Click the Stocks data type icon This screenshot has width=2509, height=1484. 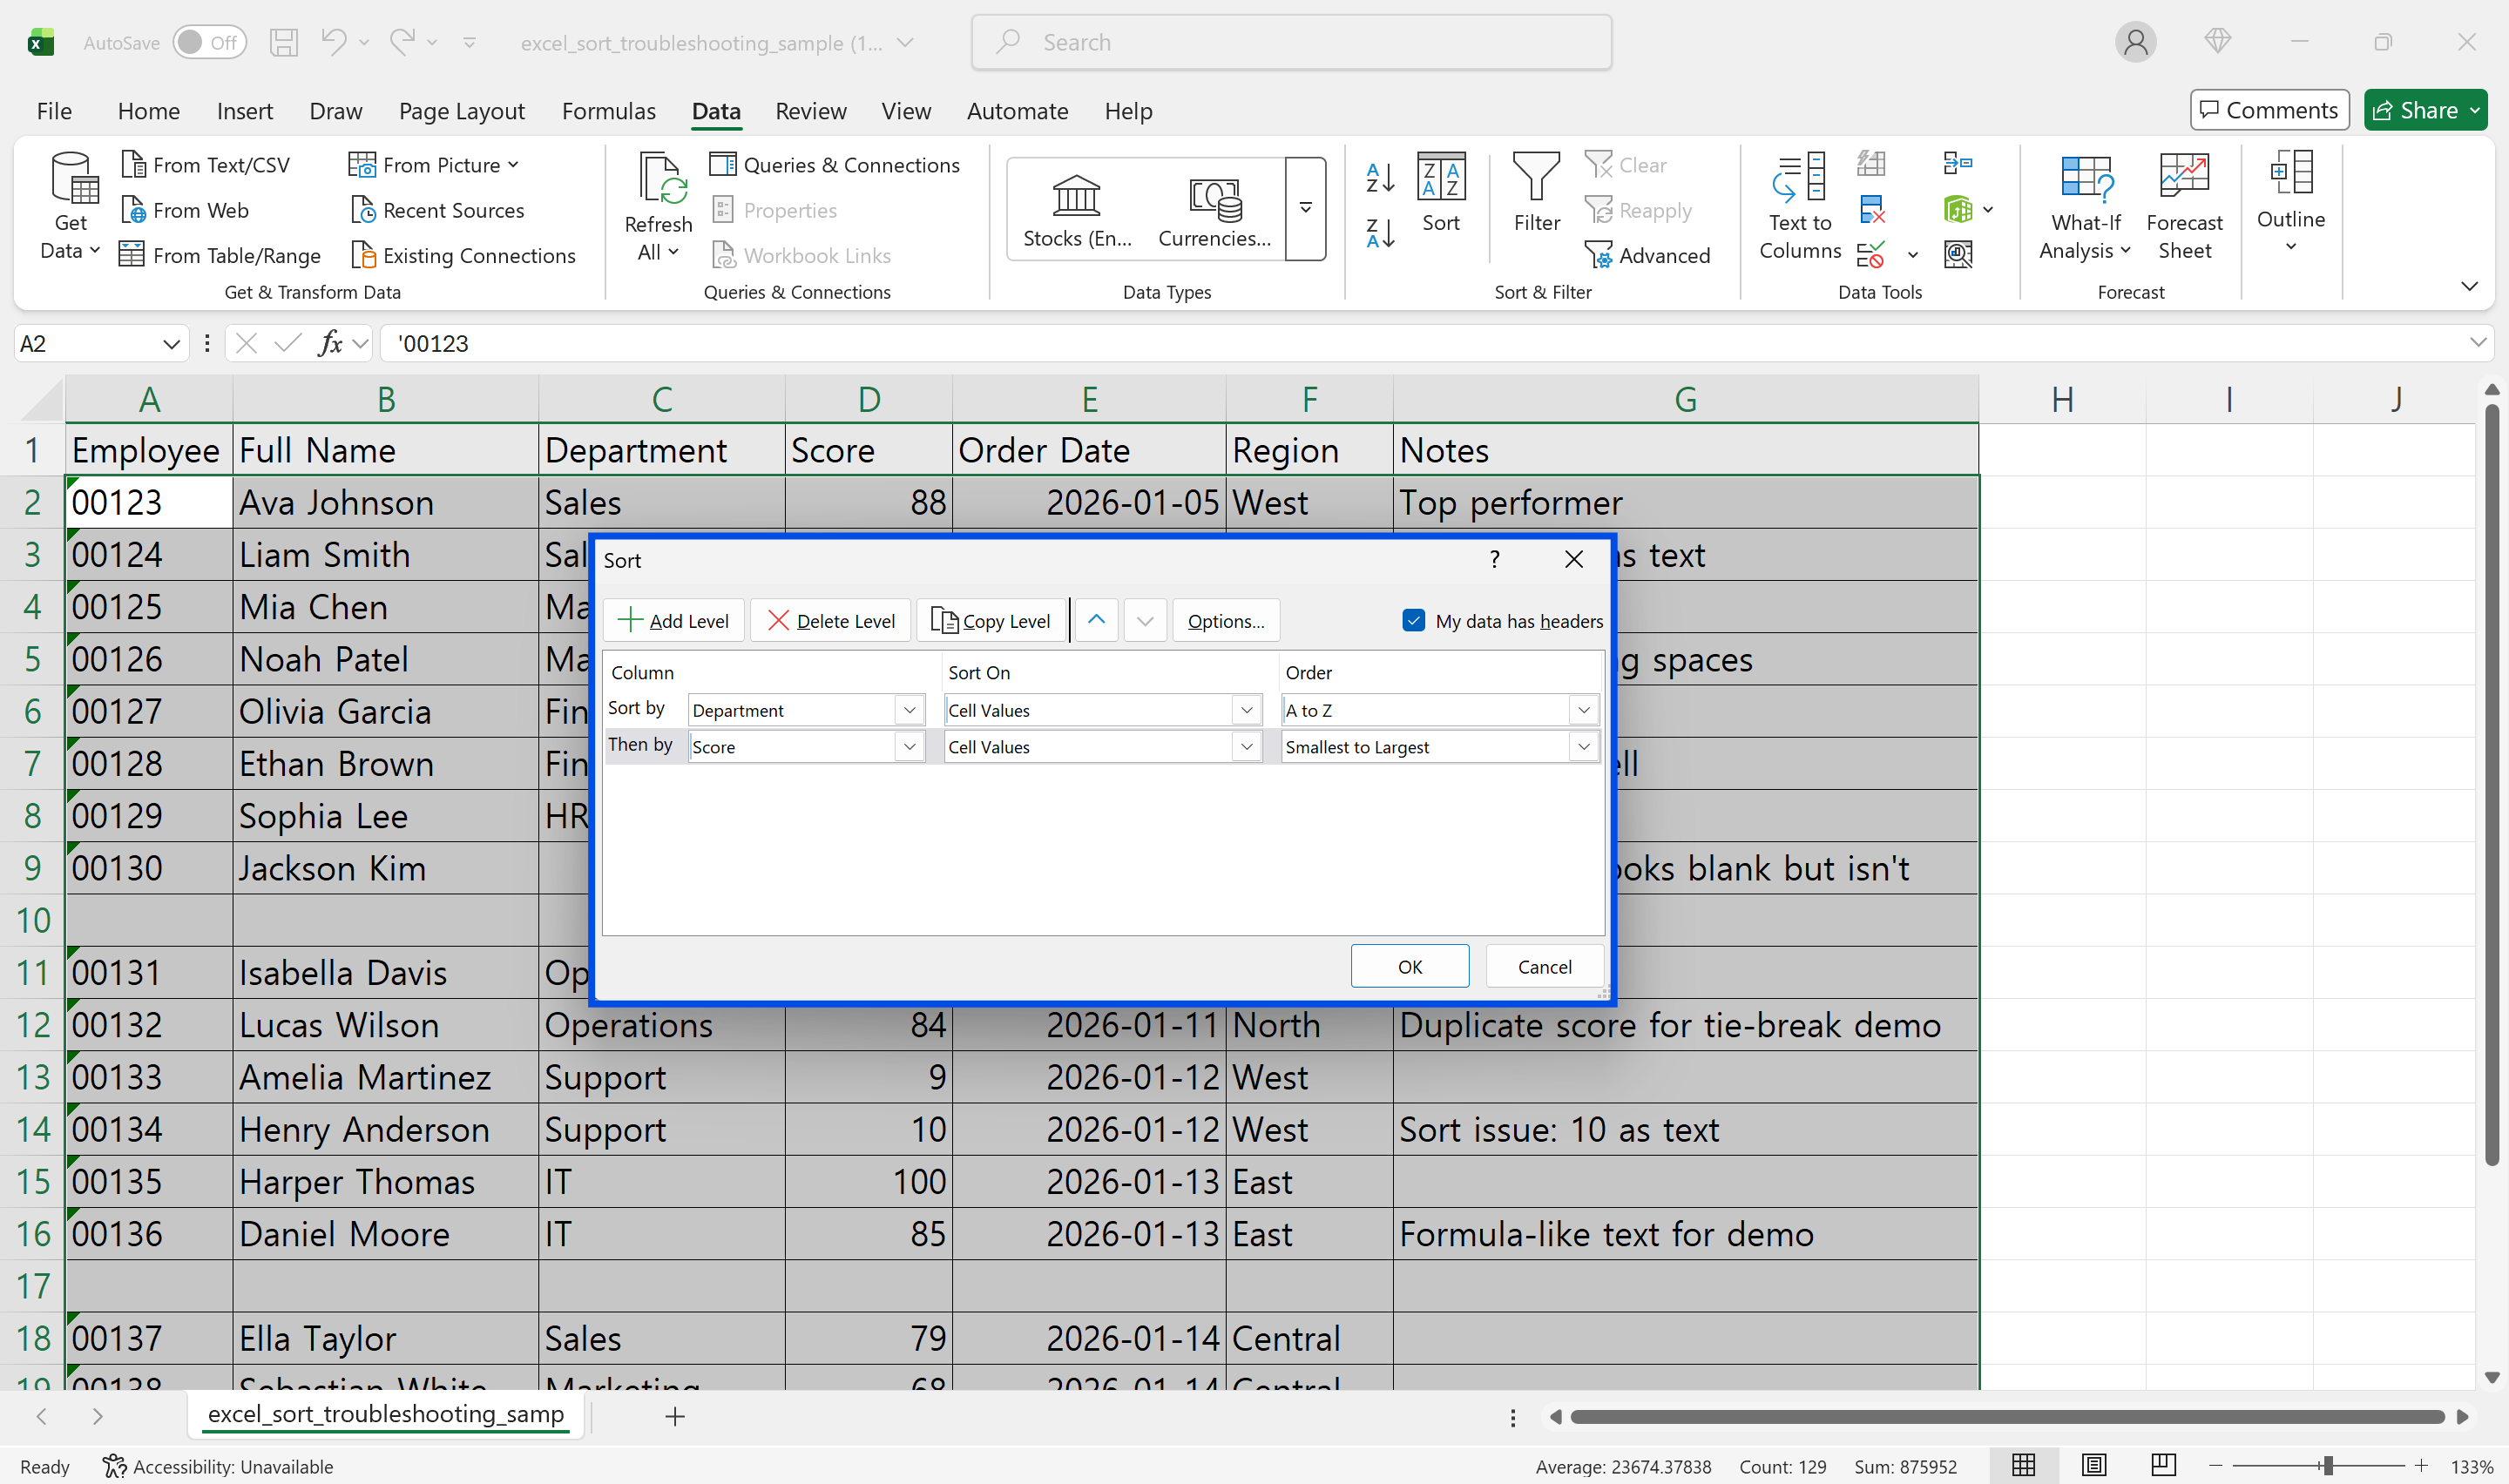pyautogui.click(x=1077, y=197)
